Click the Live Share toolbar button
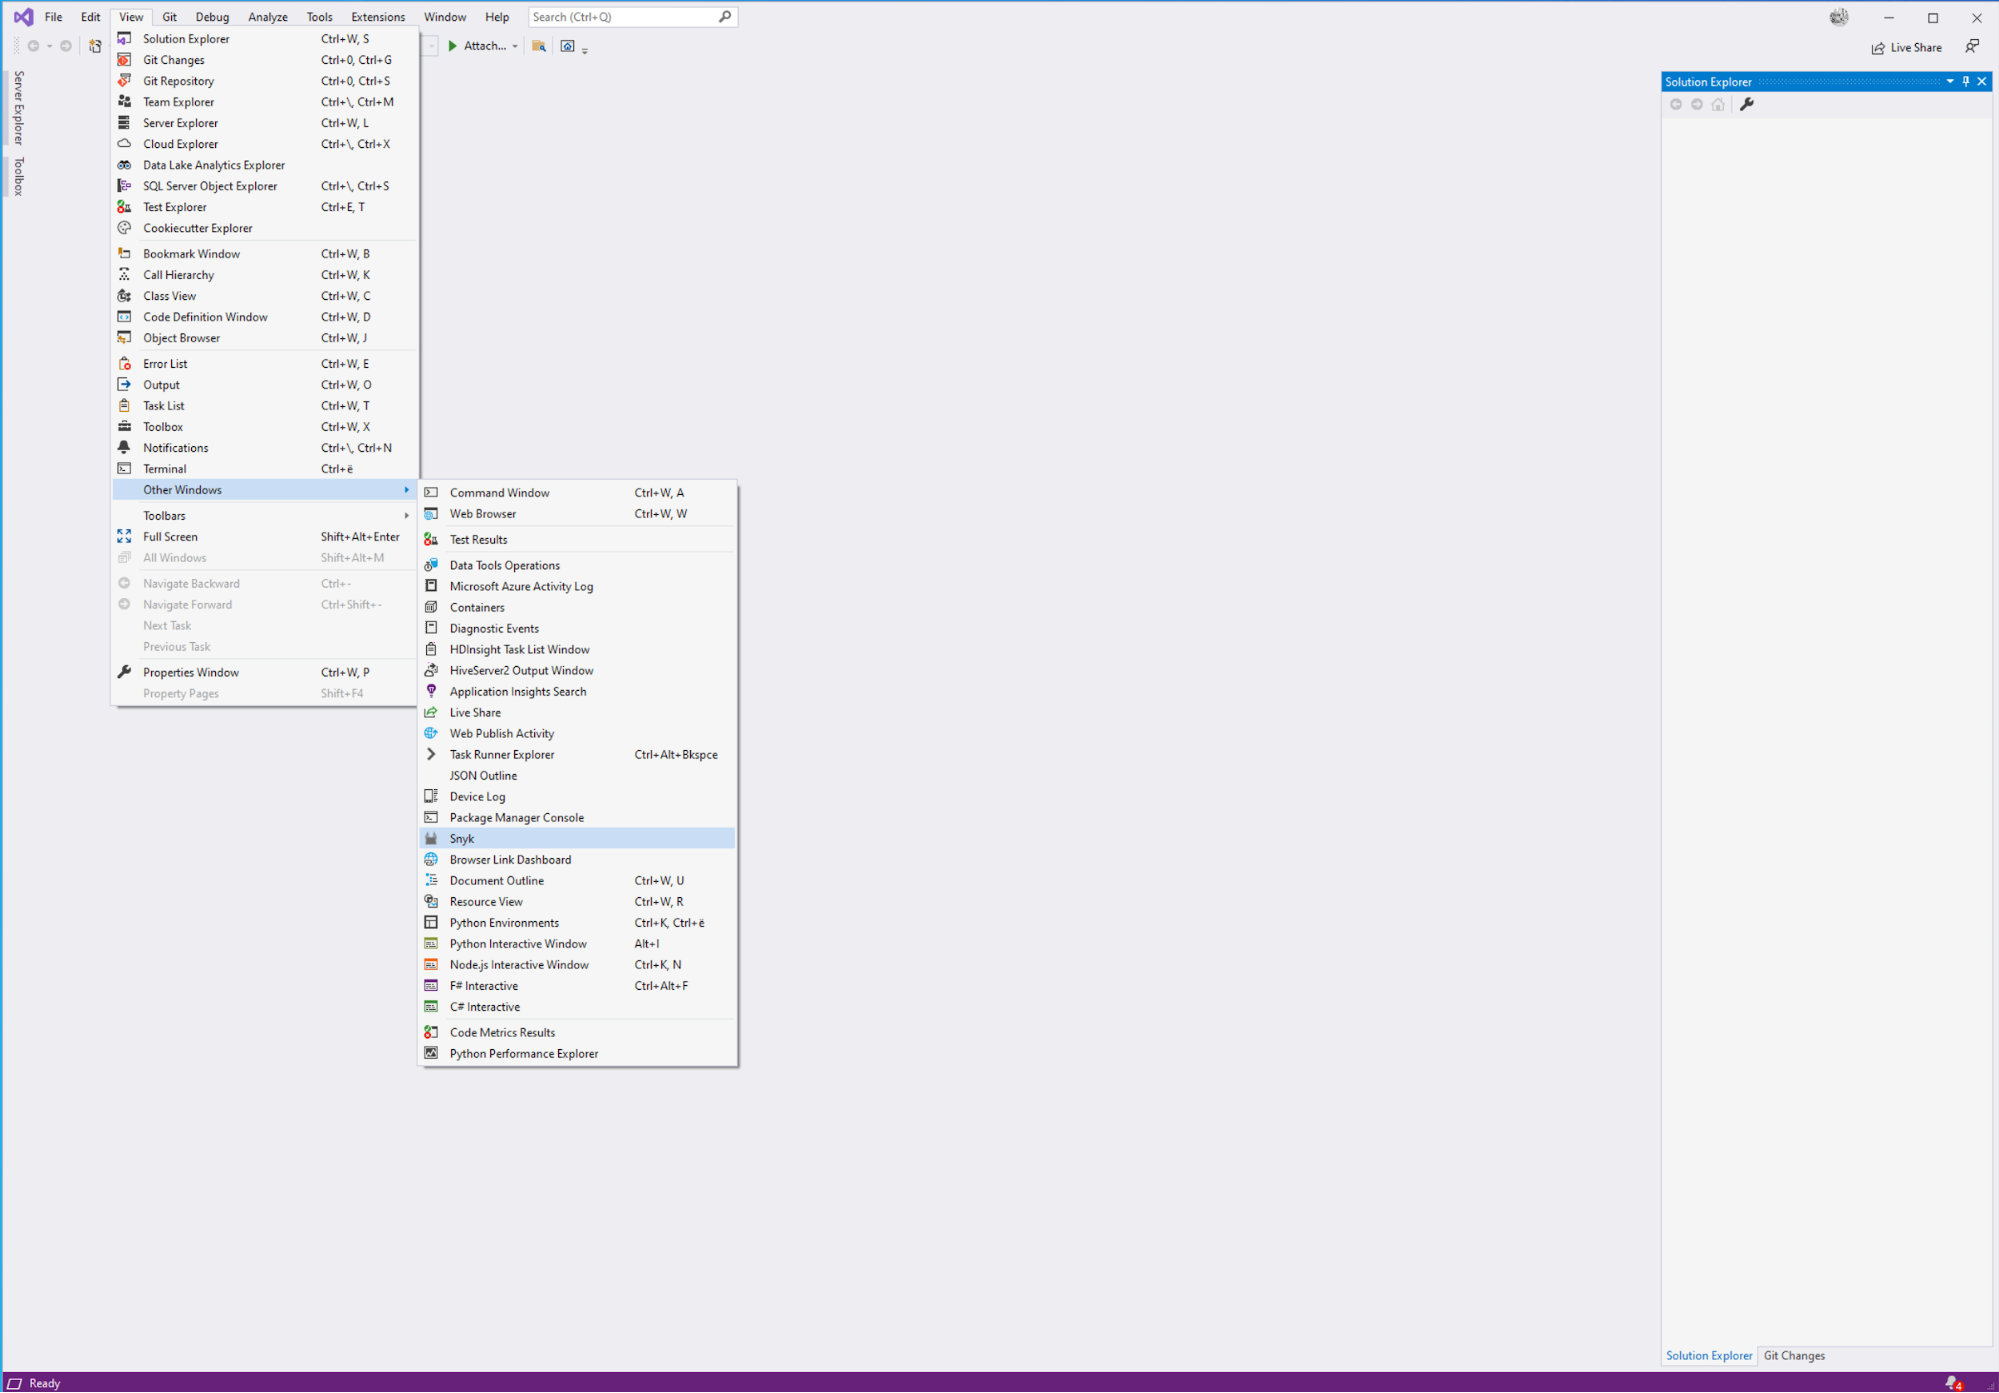Viewport: 1999px width, 1393px height. (1906, 47)
